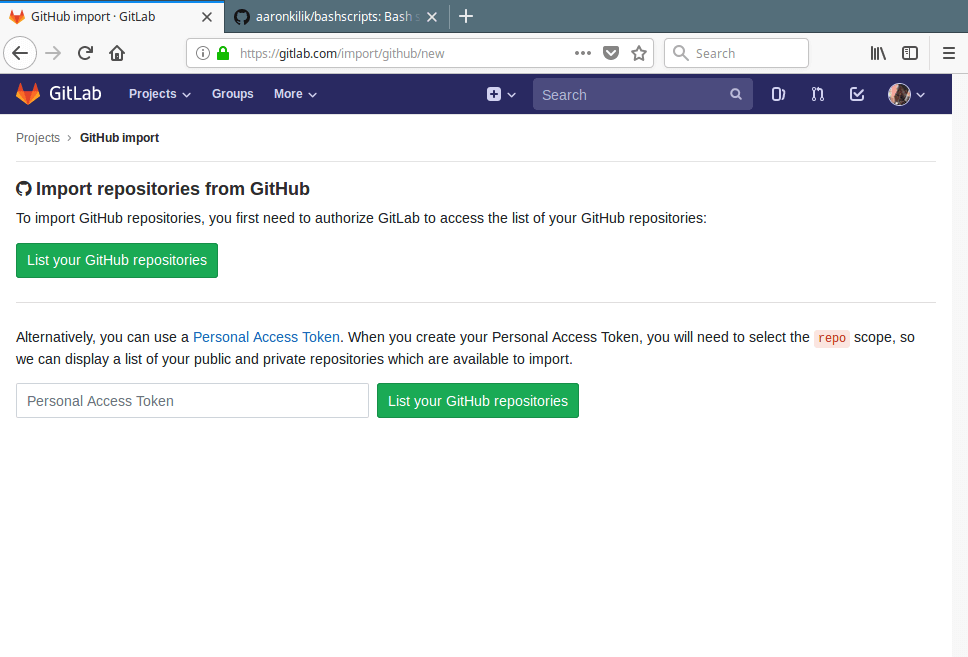Click the browser address bar URL
Image resolution: width=968 pixels, height=657 pixels.
342,54
